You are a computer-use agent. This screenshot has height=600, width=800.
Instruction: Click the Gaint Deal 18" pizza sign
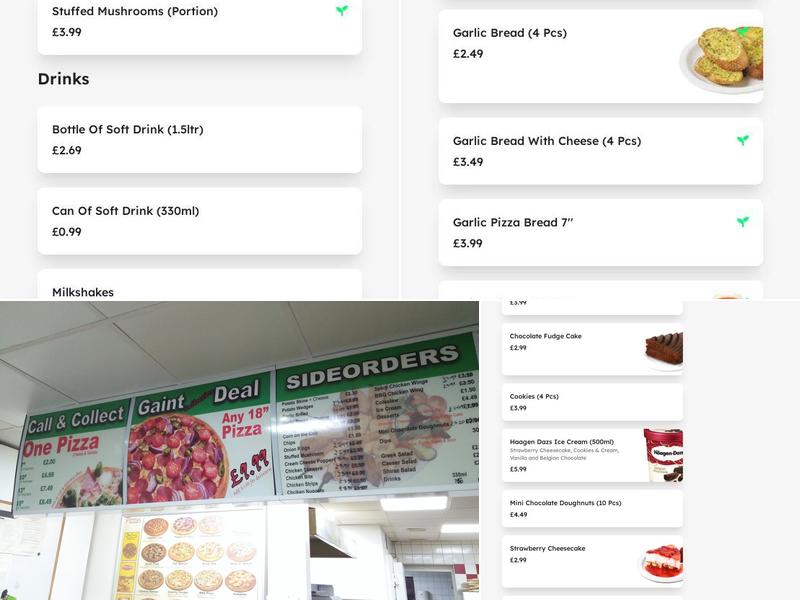(201, 441)
